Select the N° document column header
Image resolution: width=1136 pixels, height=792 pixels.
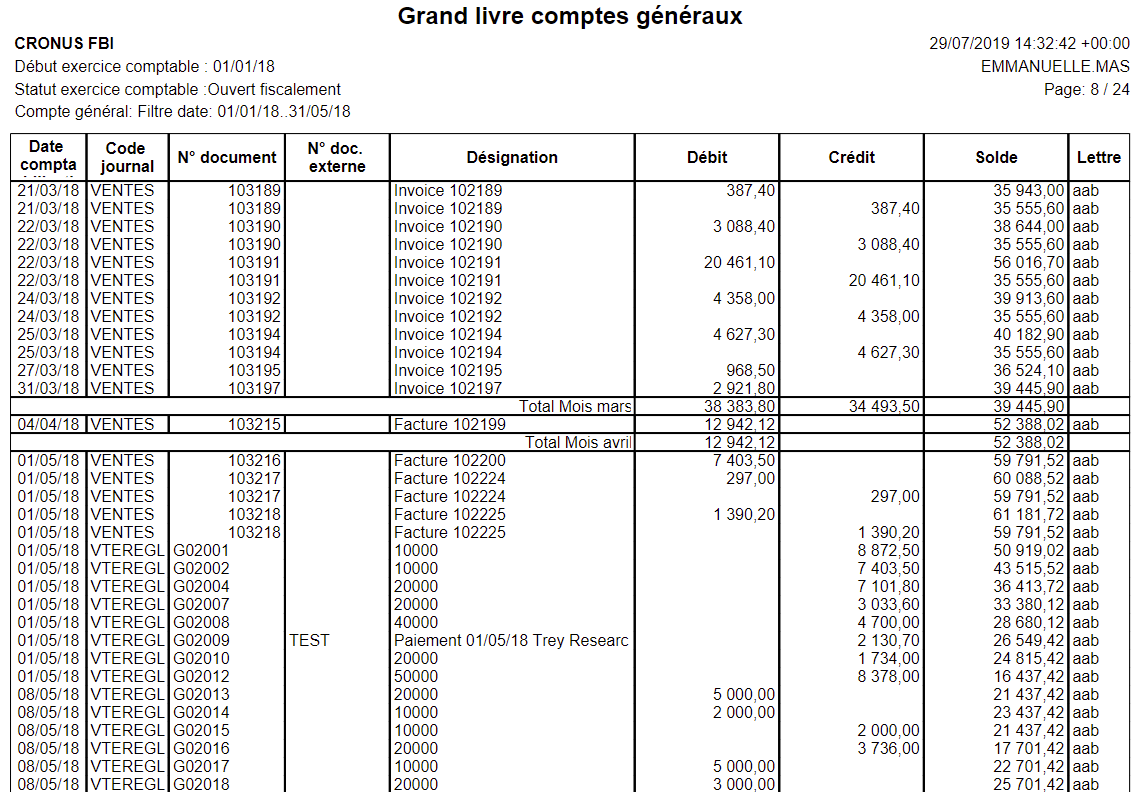point(227,157)
